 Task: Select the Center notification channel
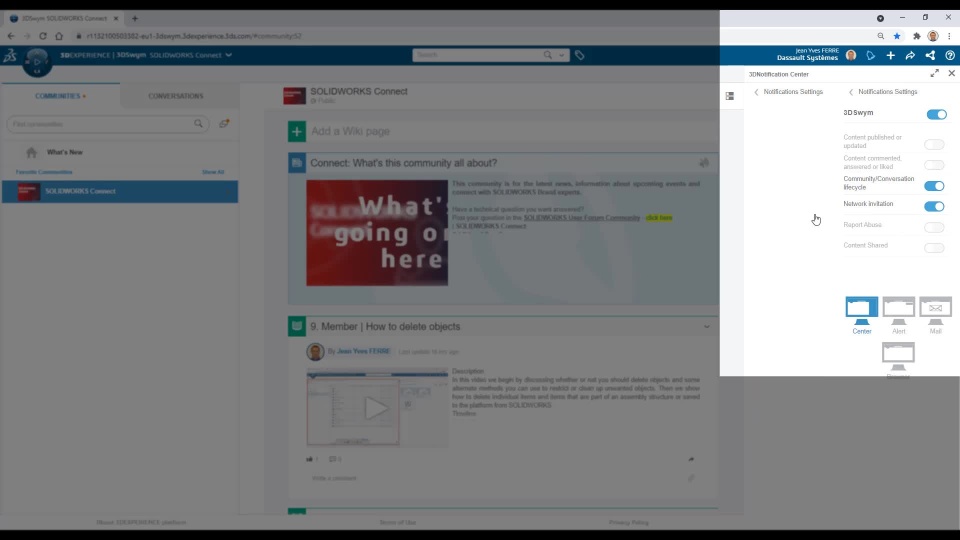861,315
